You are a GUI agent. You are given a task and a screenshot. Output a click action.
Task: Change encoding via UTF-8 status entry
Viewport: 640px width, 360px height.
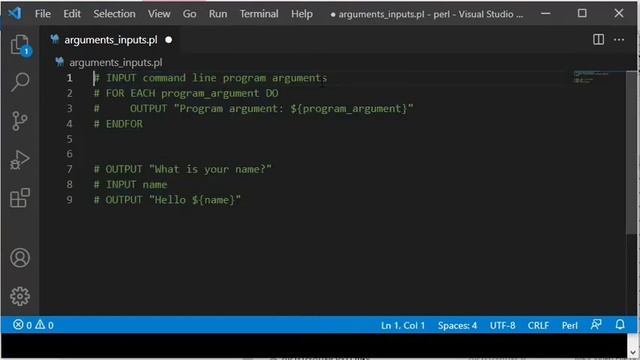[502, 325]
